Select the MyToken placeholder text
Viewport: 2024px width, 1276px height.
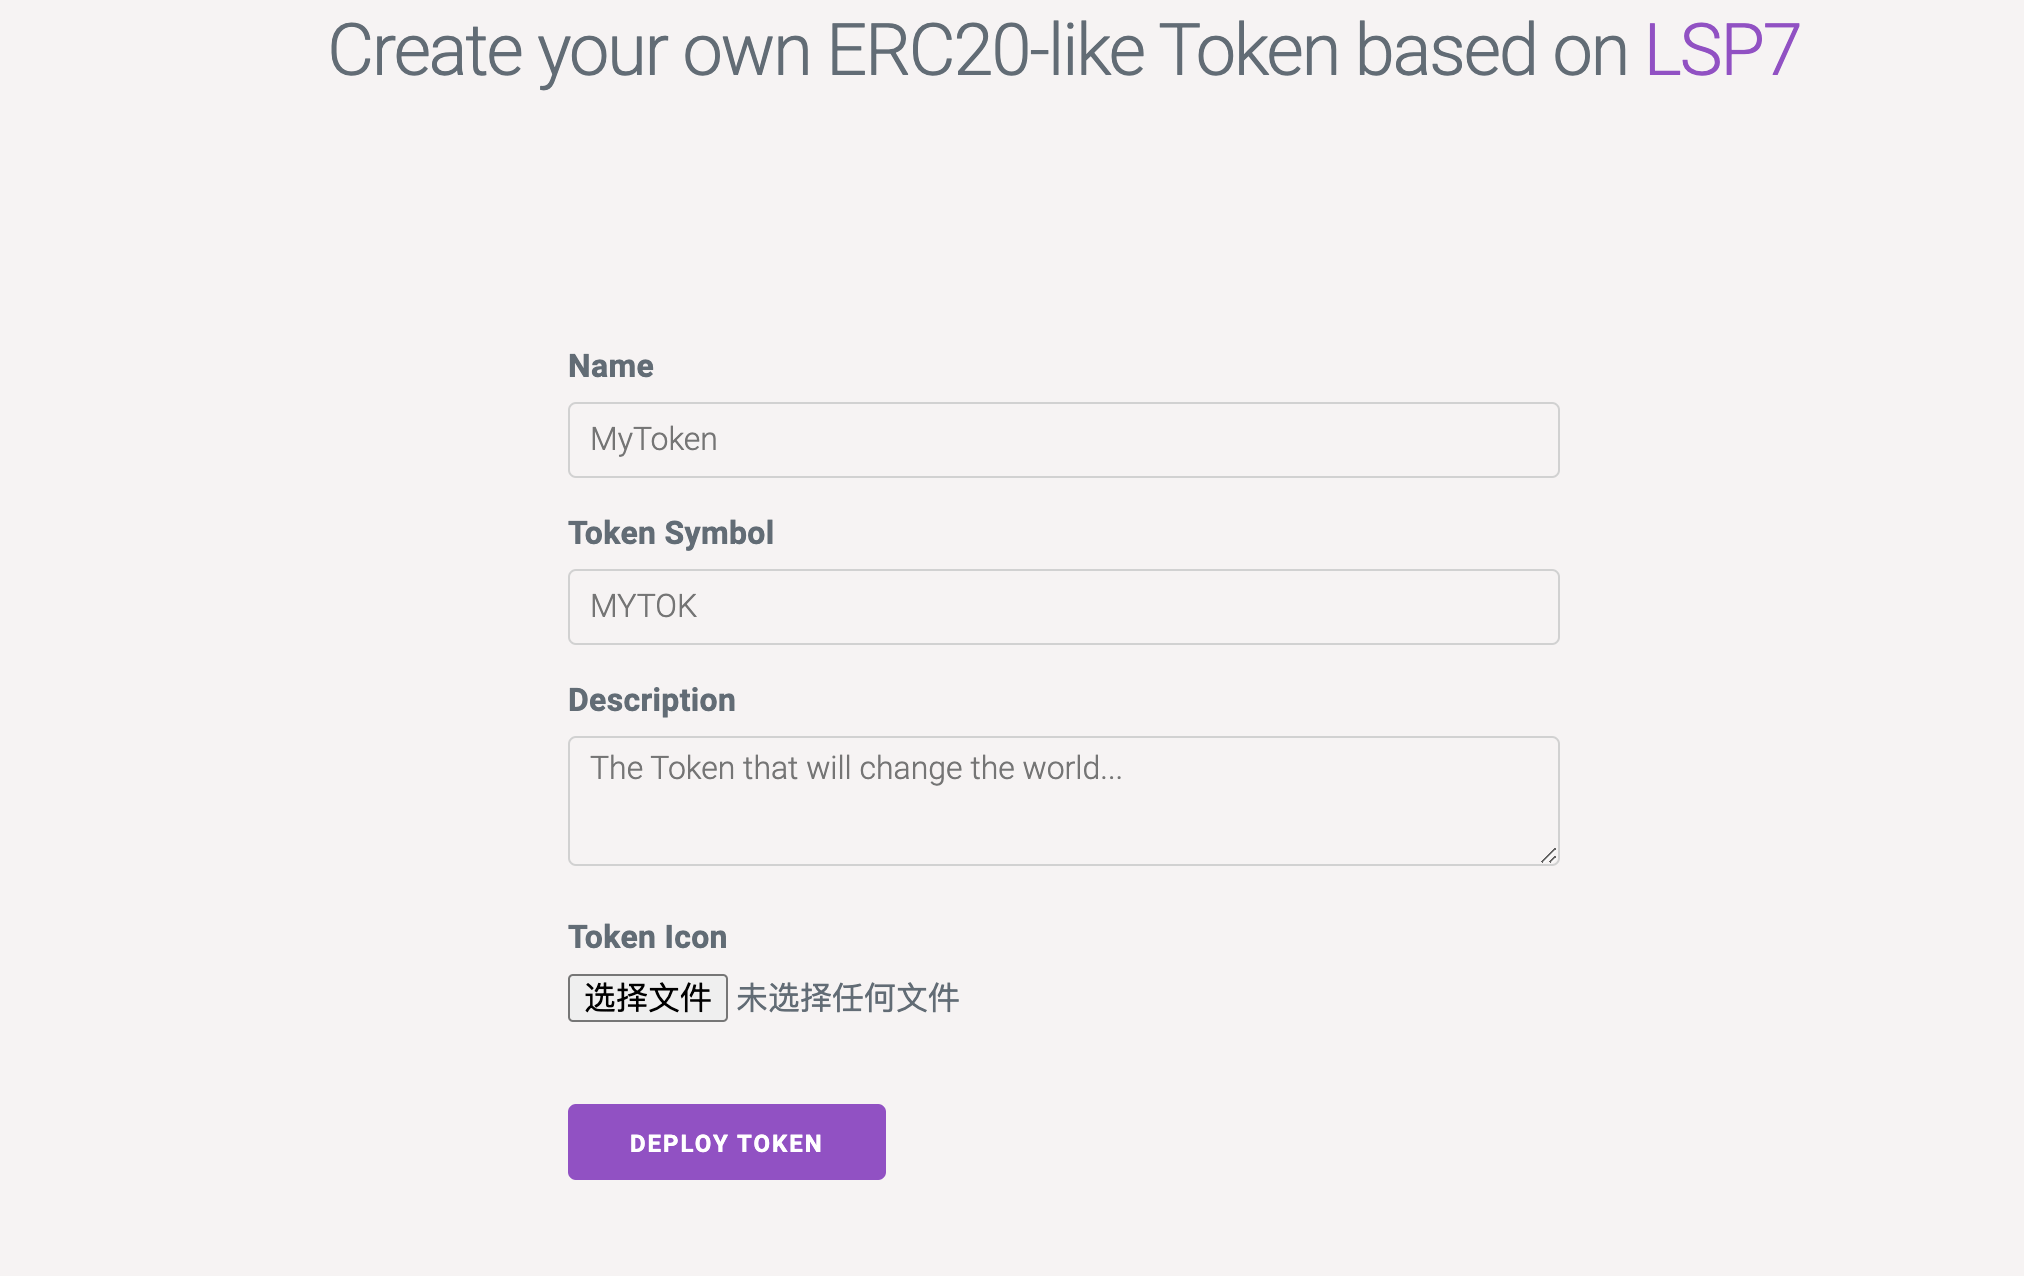pos(653,440)
